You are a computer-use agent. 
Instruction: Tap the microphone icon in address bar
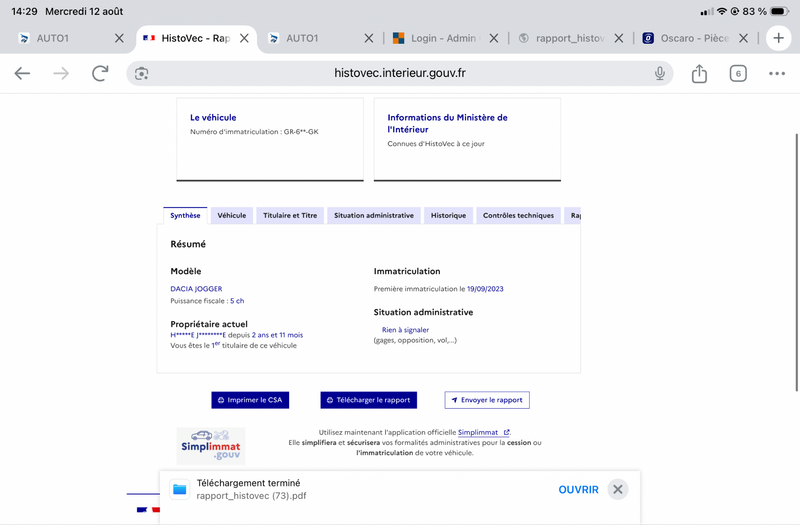(660, 73)
